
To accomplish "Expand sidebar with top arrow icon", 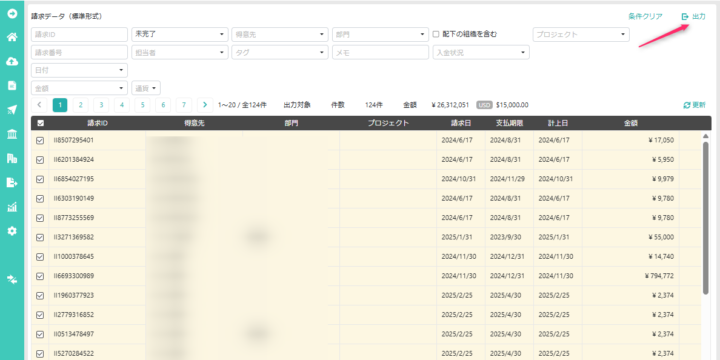I will (12, 13).
